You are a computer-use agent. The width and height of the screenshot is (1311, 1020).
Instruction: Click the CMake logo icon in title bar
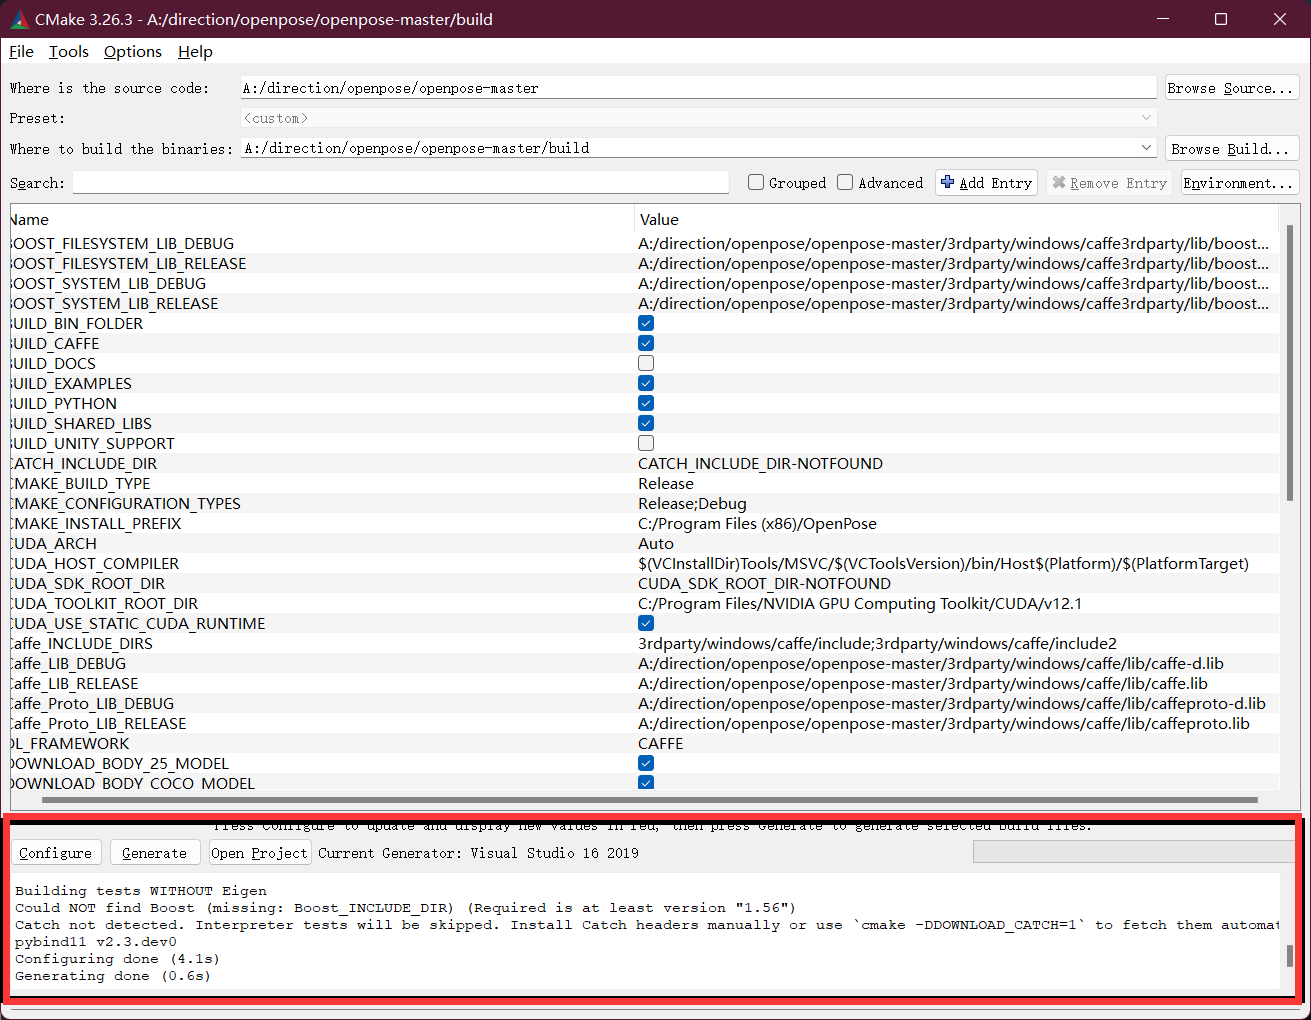coord(19,19)
